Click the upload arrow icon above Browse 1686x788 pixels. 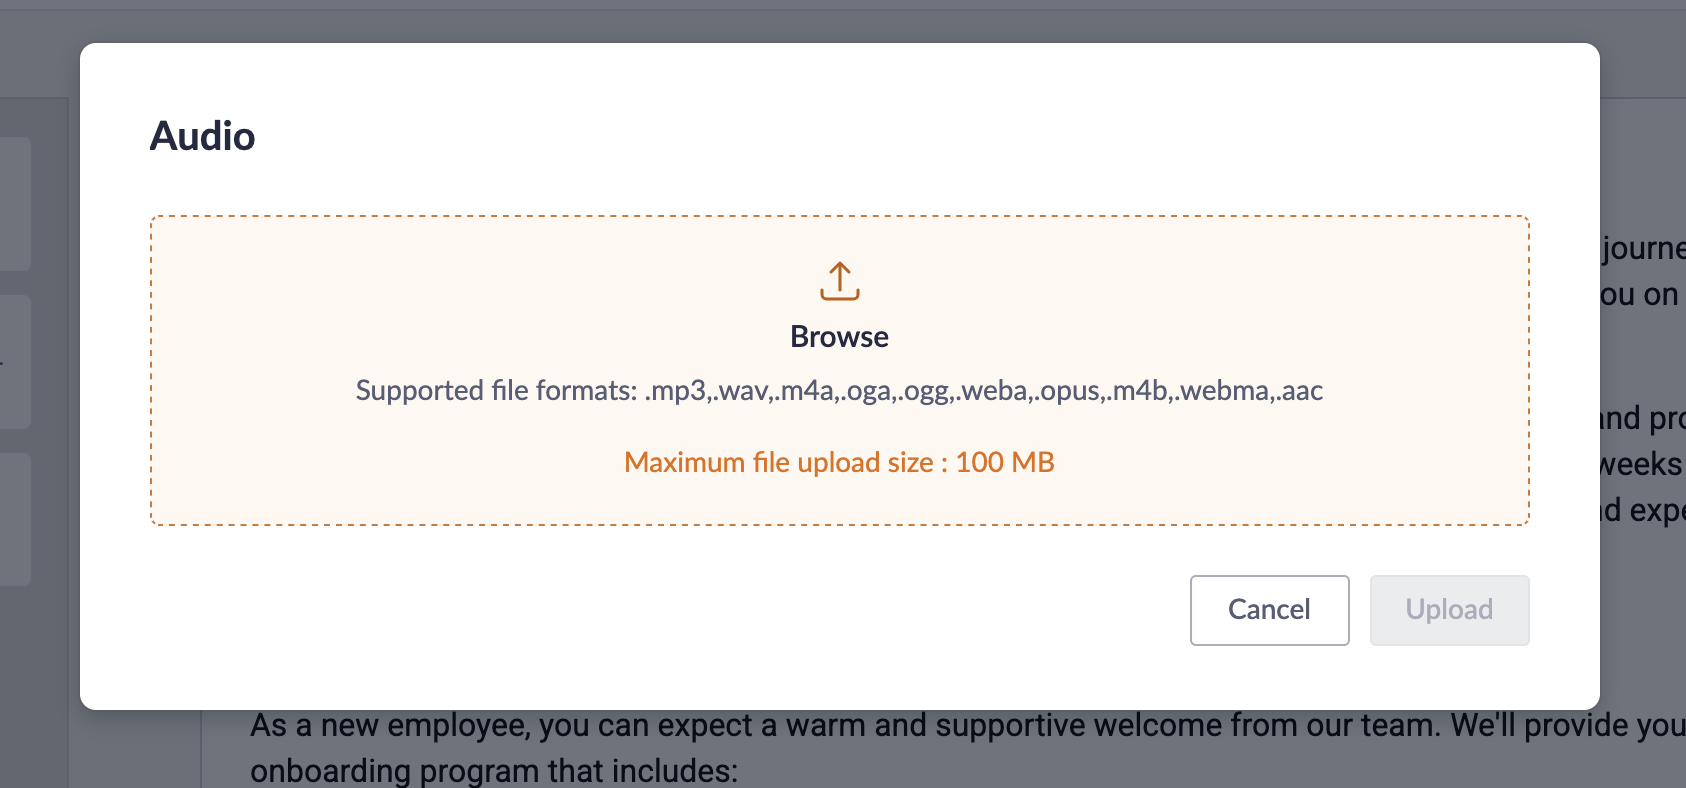839,281
